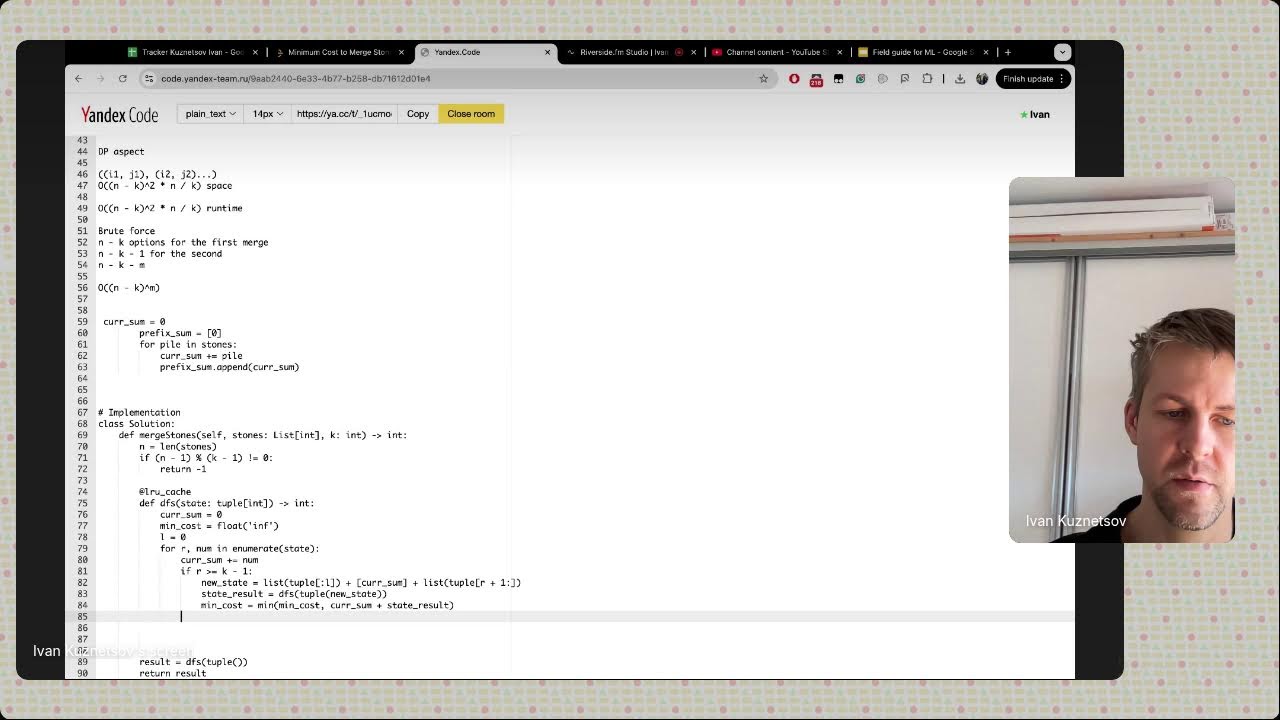1280x720 pixels.
Task: Open the red Opera-style extension icon
Action: [794, 78]
